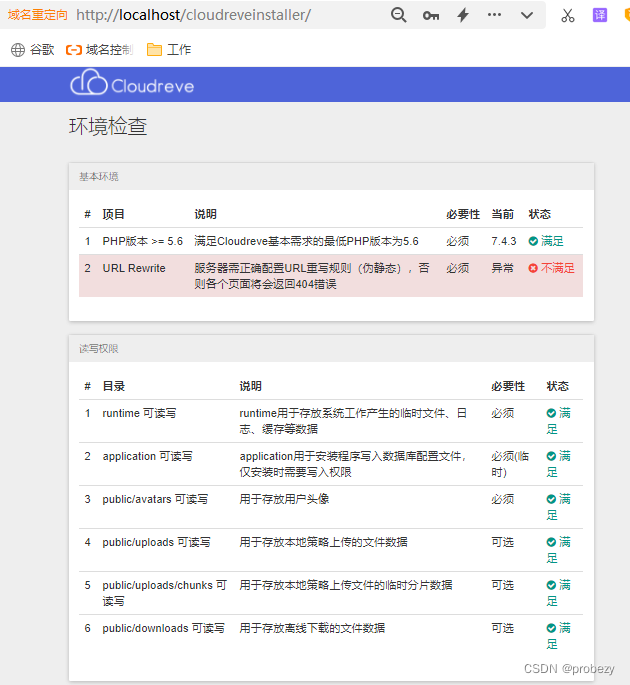Click the green check for public/avatars row
The image size is (630, 685).
click(551, 499)
